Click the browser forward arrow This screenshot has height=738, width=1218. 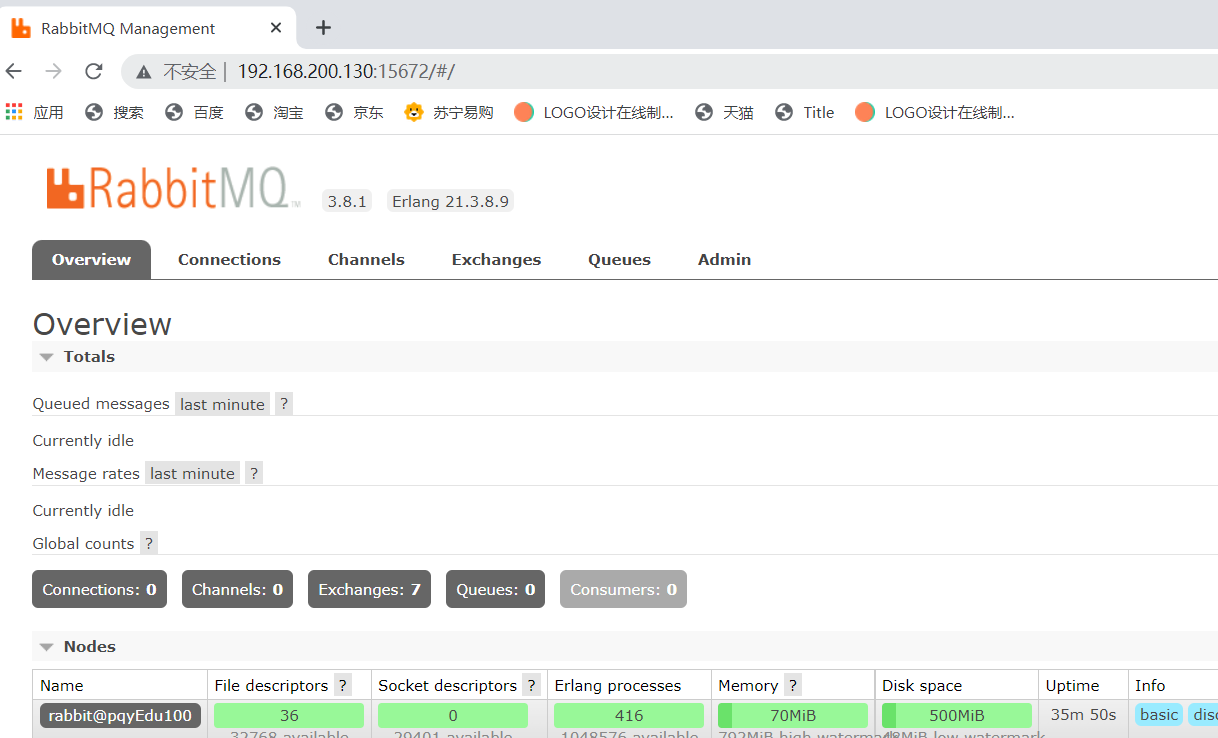click(54, 71)
